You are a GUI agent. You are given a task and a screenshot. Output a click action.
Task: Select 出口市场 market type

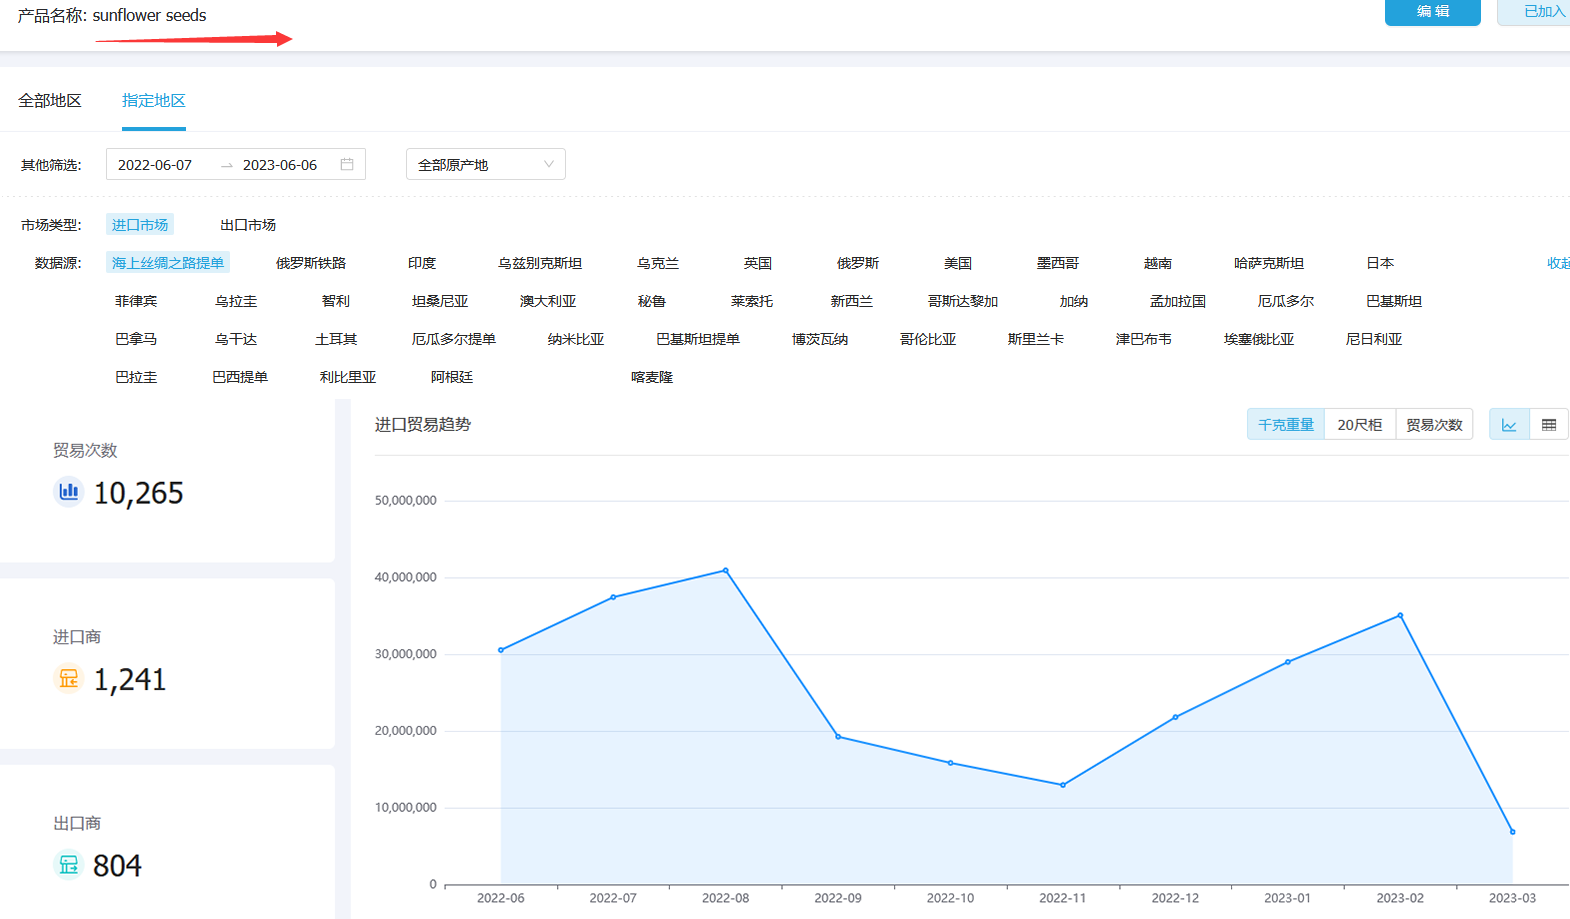(248, 225)
